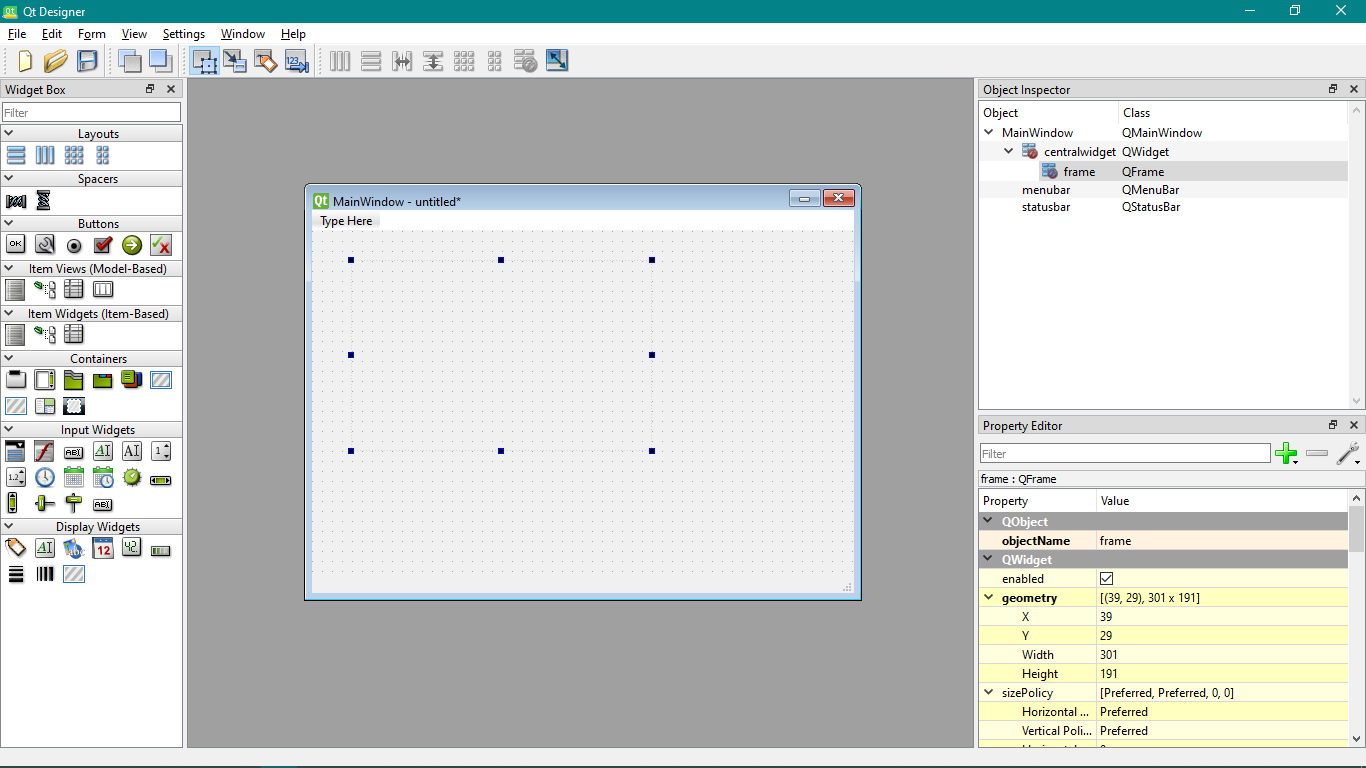1366x768 pixels.
Task: Click the Width value 301
Action: click(1222, 655)
